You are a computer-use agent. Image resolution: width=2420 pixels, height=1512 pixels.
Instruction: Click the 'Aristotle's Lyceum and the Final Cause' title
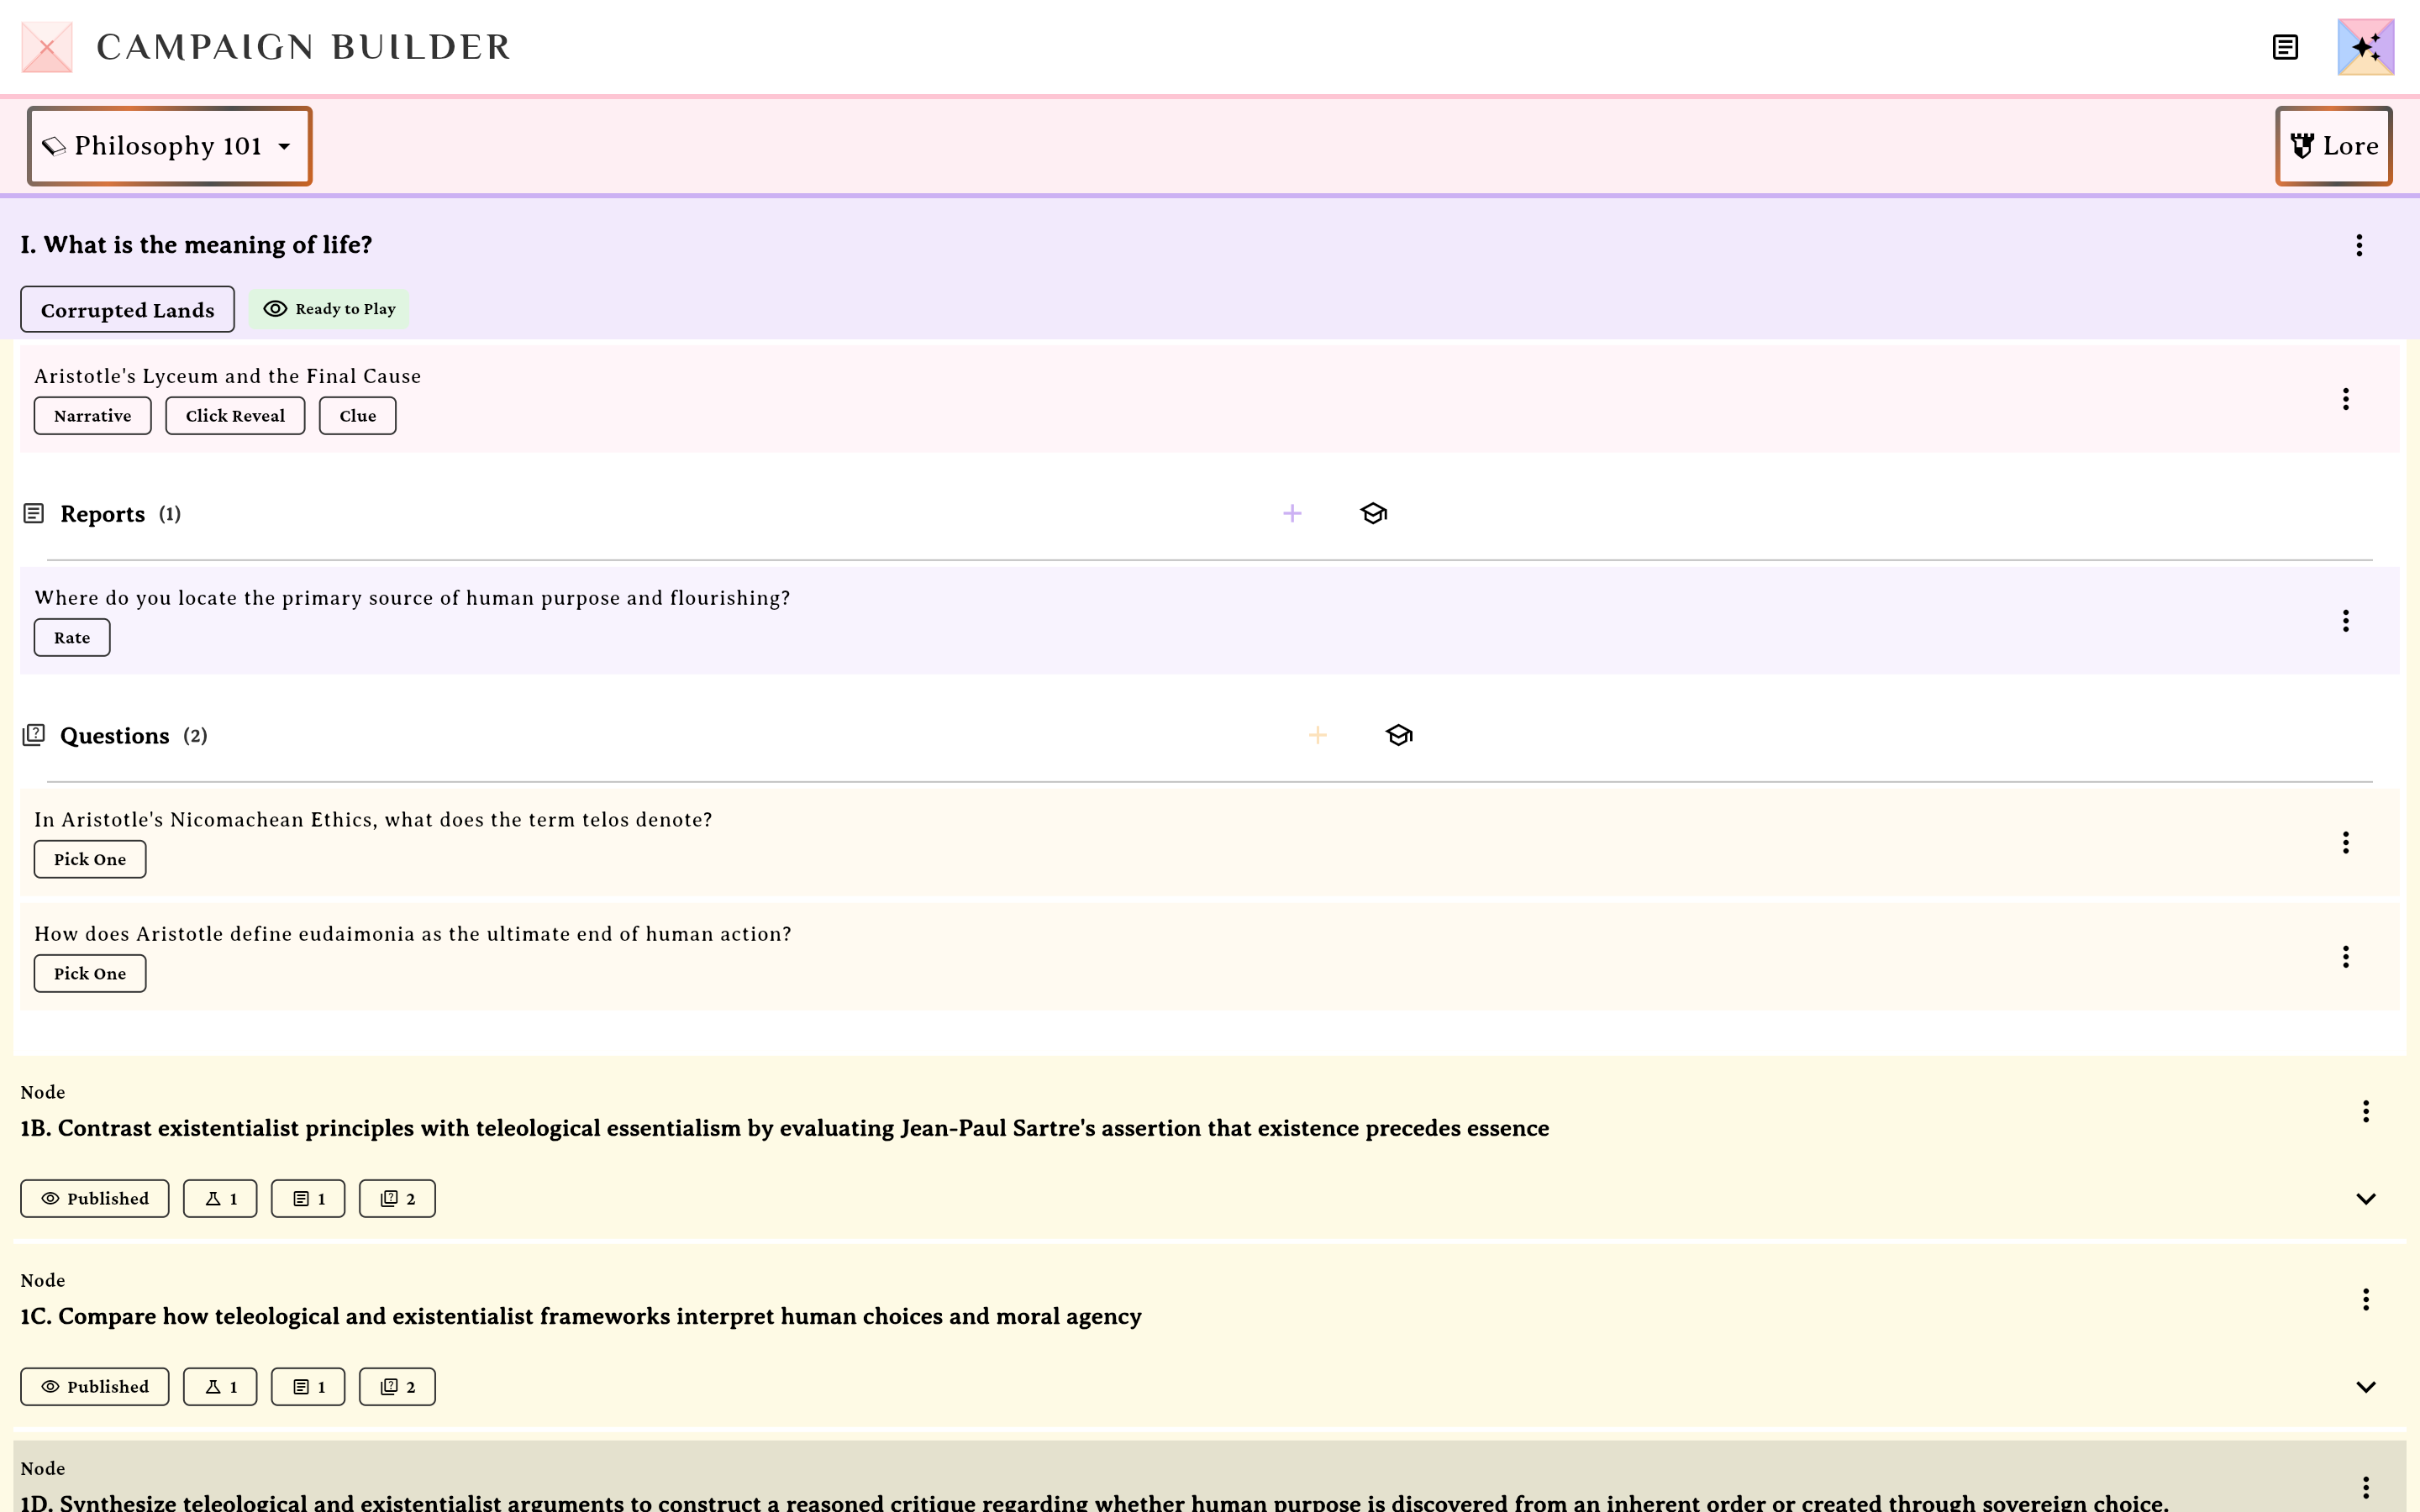click(x=228, y=376)
